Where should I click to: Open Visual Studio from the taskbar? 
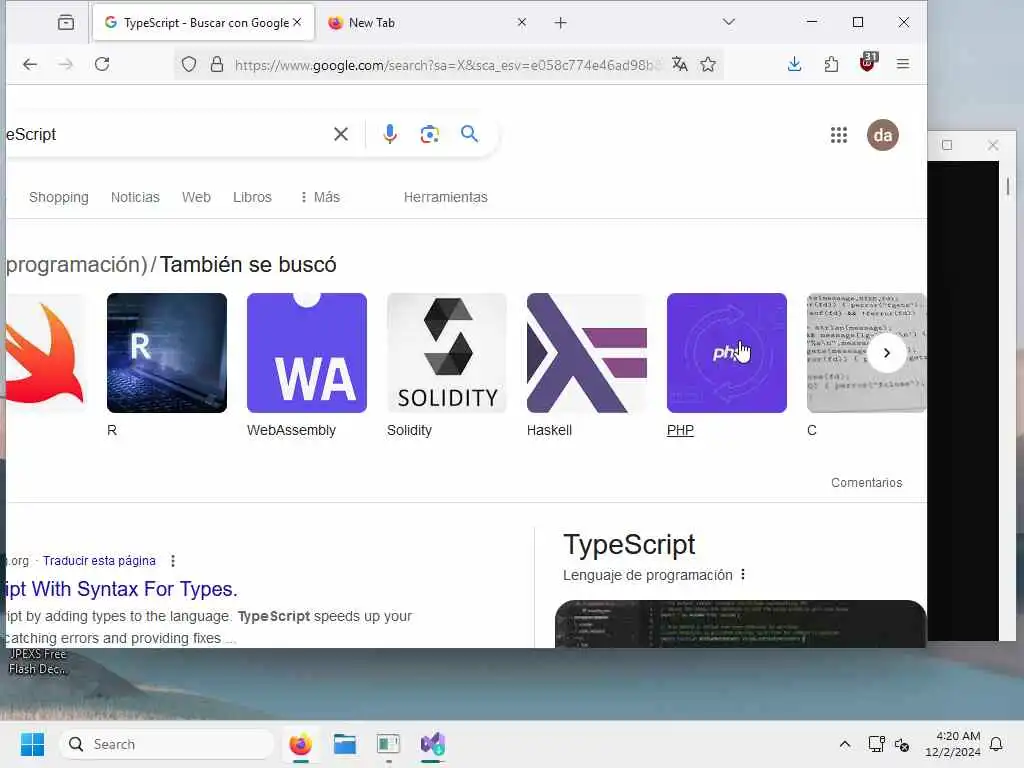[433, 744]
